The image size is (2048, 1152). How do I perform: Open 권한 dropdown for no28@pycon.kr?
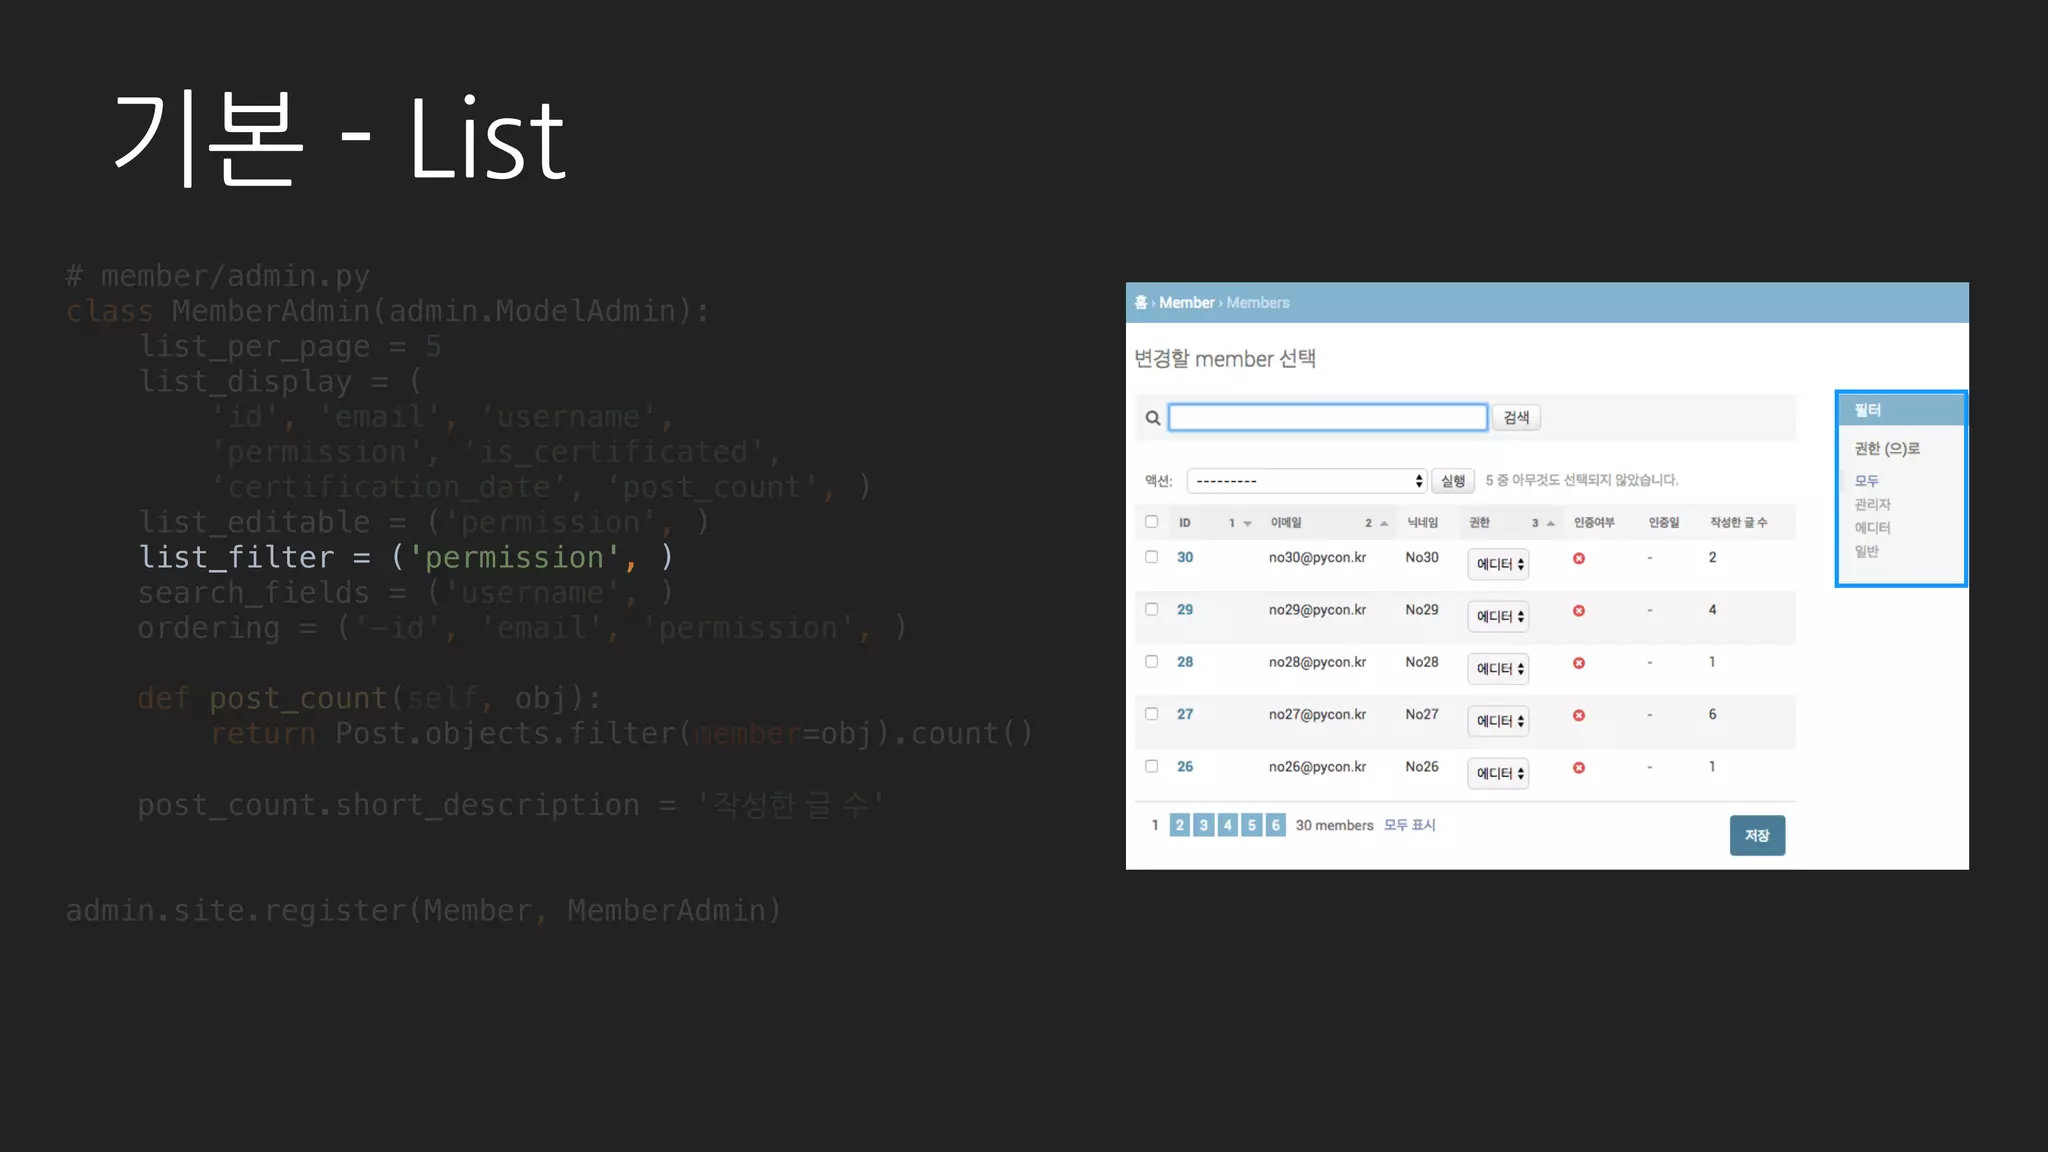(1499, 669)
